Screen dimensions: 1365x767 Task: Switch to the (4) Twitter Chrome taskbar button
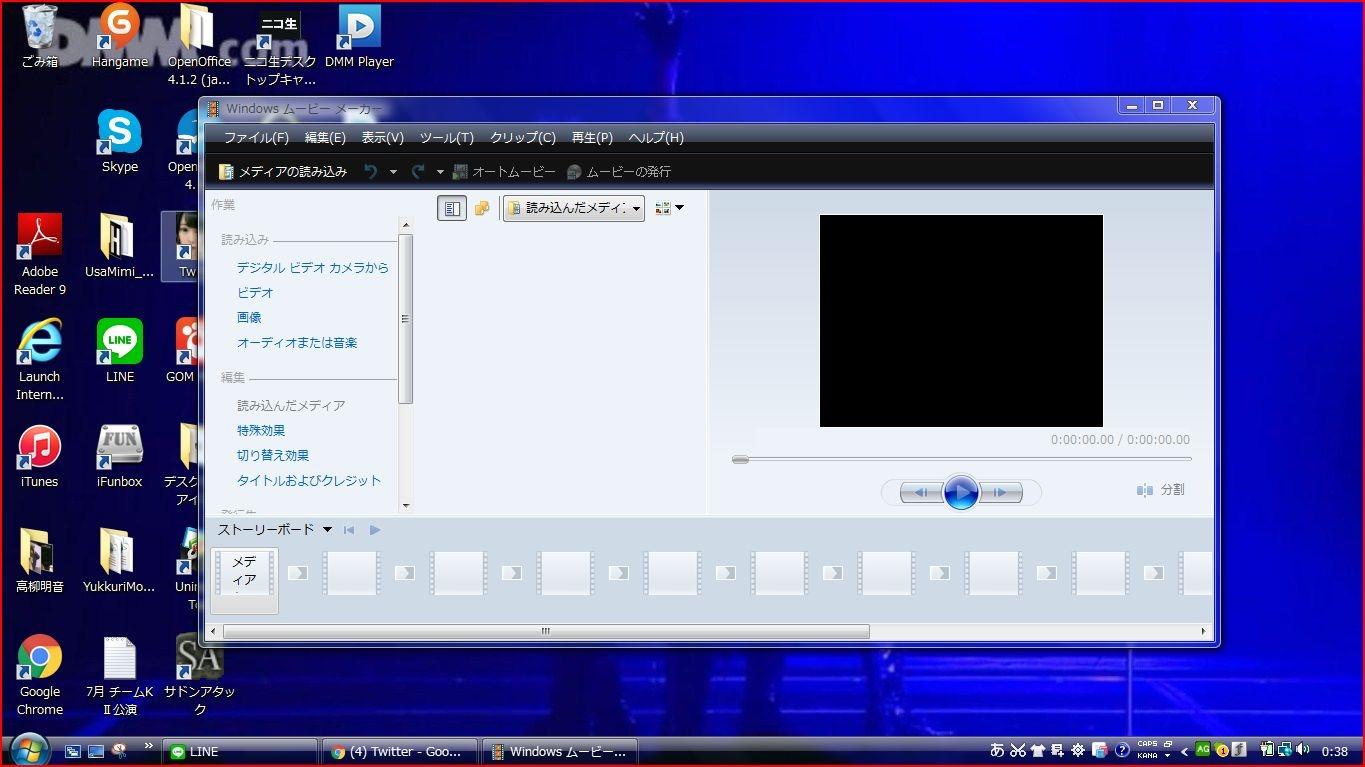[400, 751]
